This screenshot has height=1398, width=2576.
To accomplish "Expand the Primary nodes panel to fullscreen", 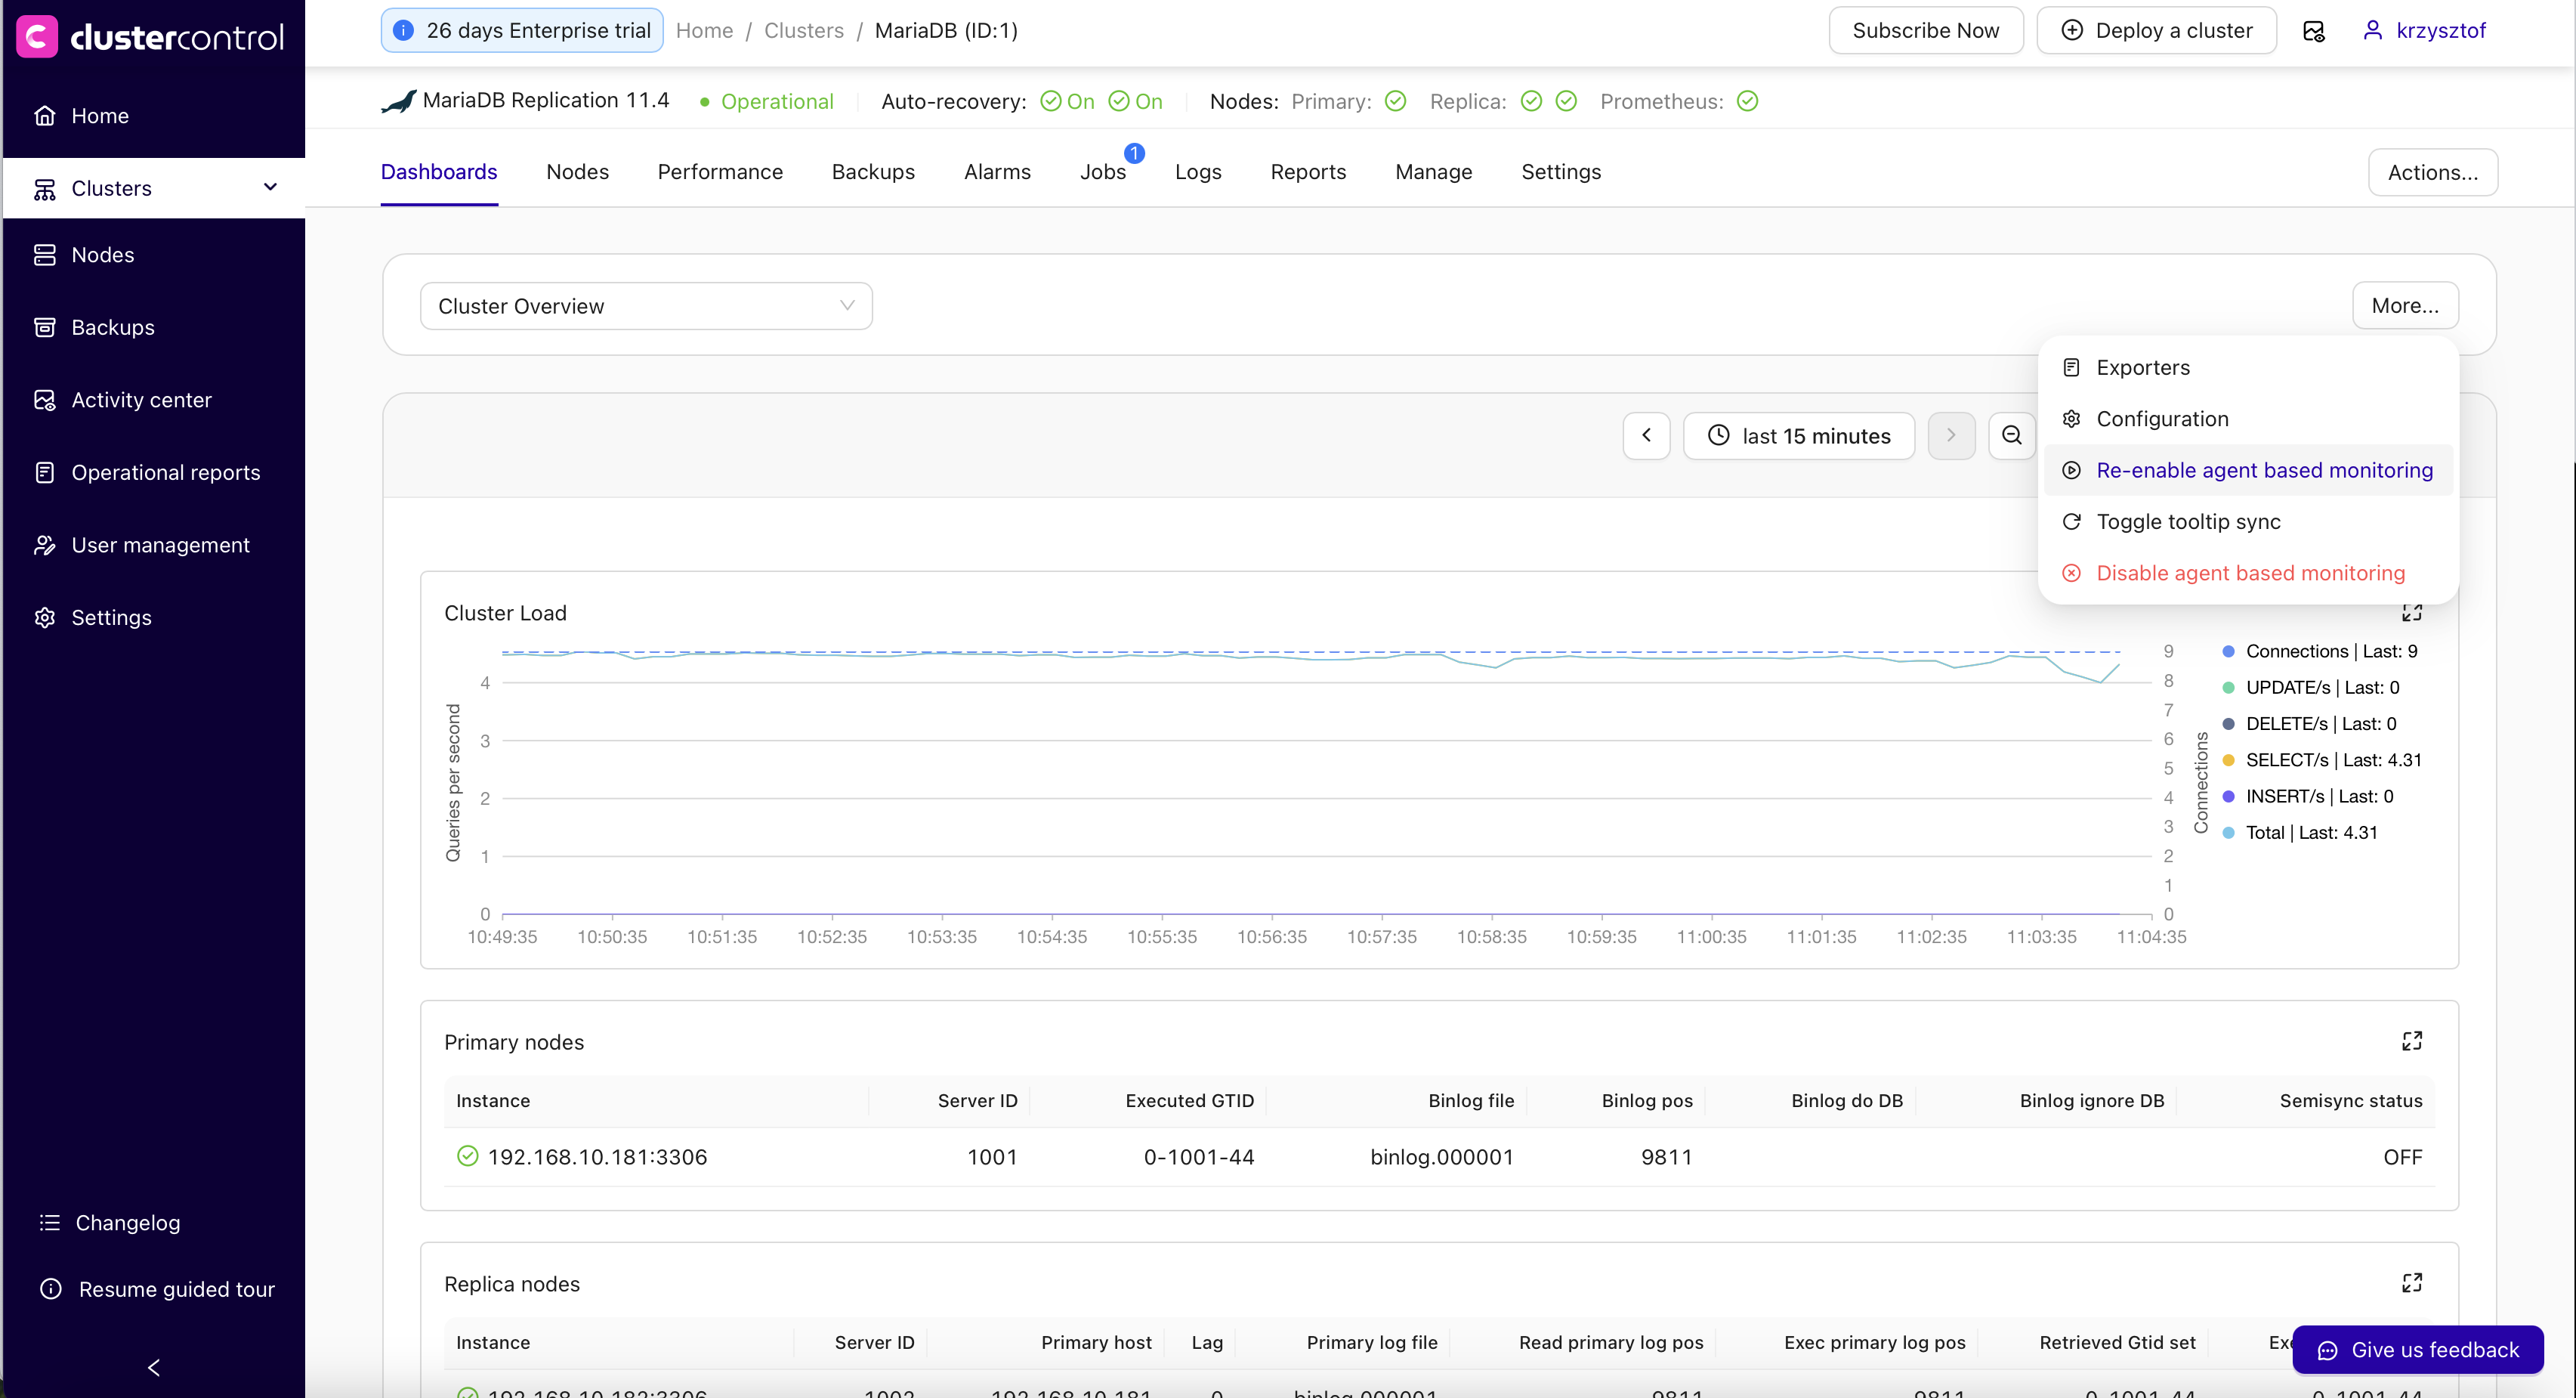I will click(x=2412, y=1041).
